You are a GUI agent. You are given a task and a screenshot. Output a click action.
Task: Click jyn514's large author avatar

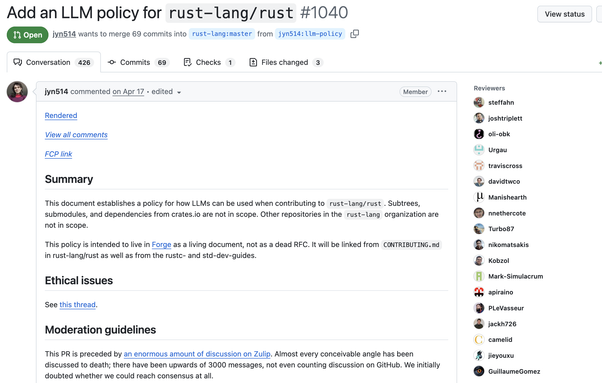click(x=17, y=92)
